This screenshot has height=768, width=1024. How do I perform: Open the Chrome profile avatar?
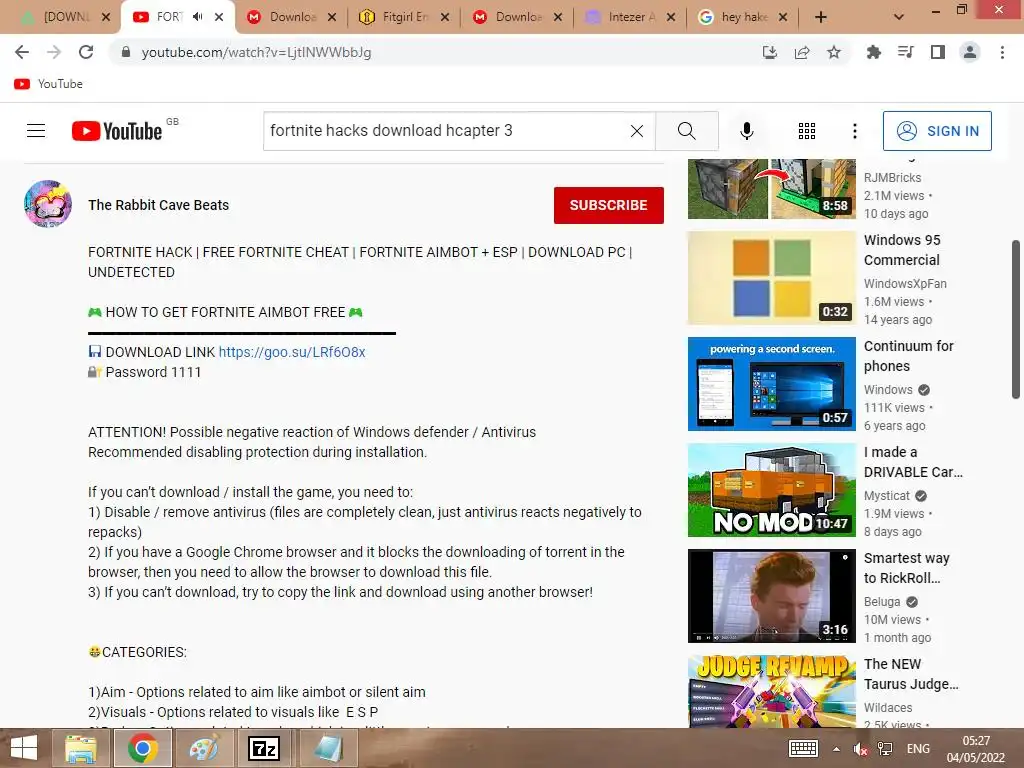tap(970, 52)
